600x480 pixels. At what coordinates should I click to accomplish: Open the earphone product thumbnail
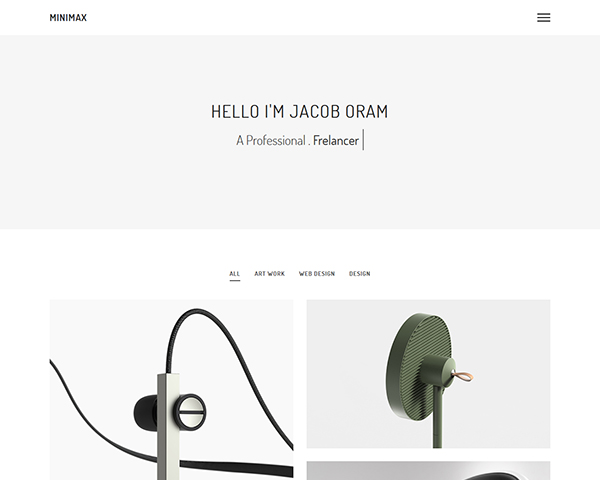pyautogui.click(x=171, y=390)
